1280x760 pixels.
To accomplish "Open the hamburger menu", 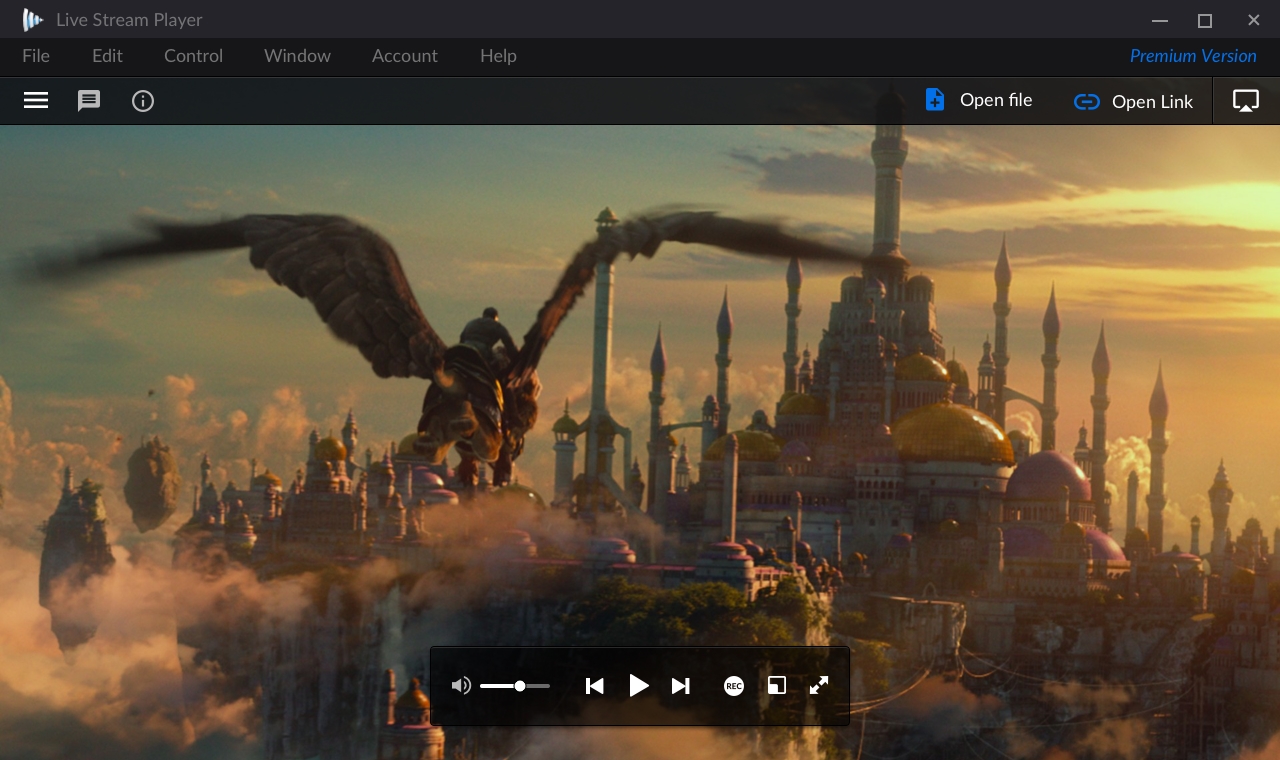I will (x=35, y=100).
